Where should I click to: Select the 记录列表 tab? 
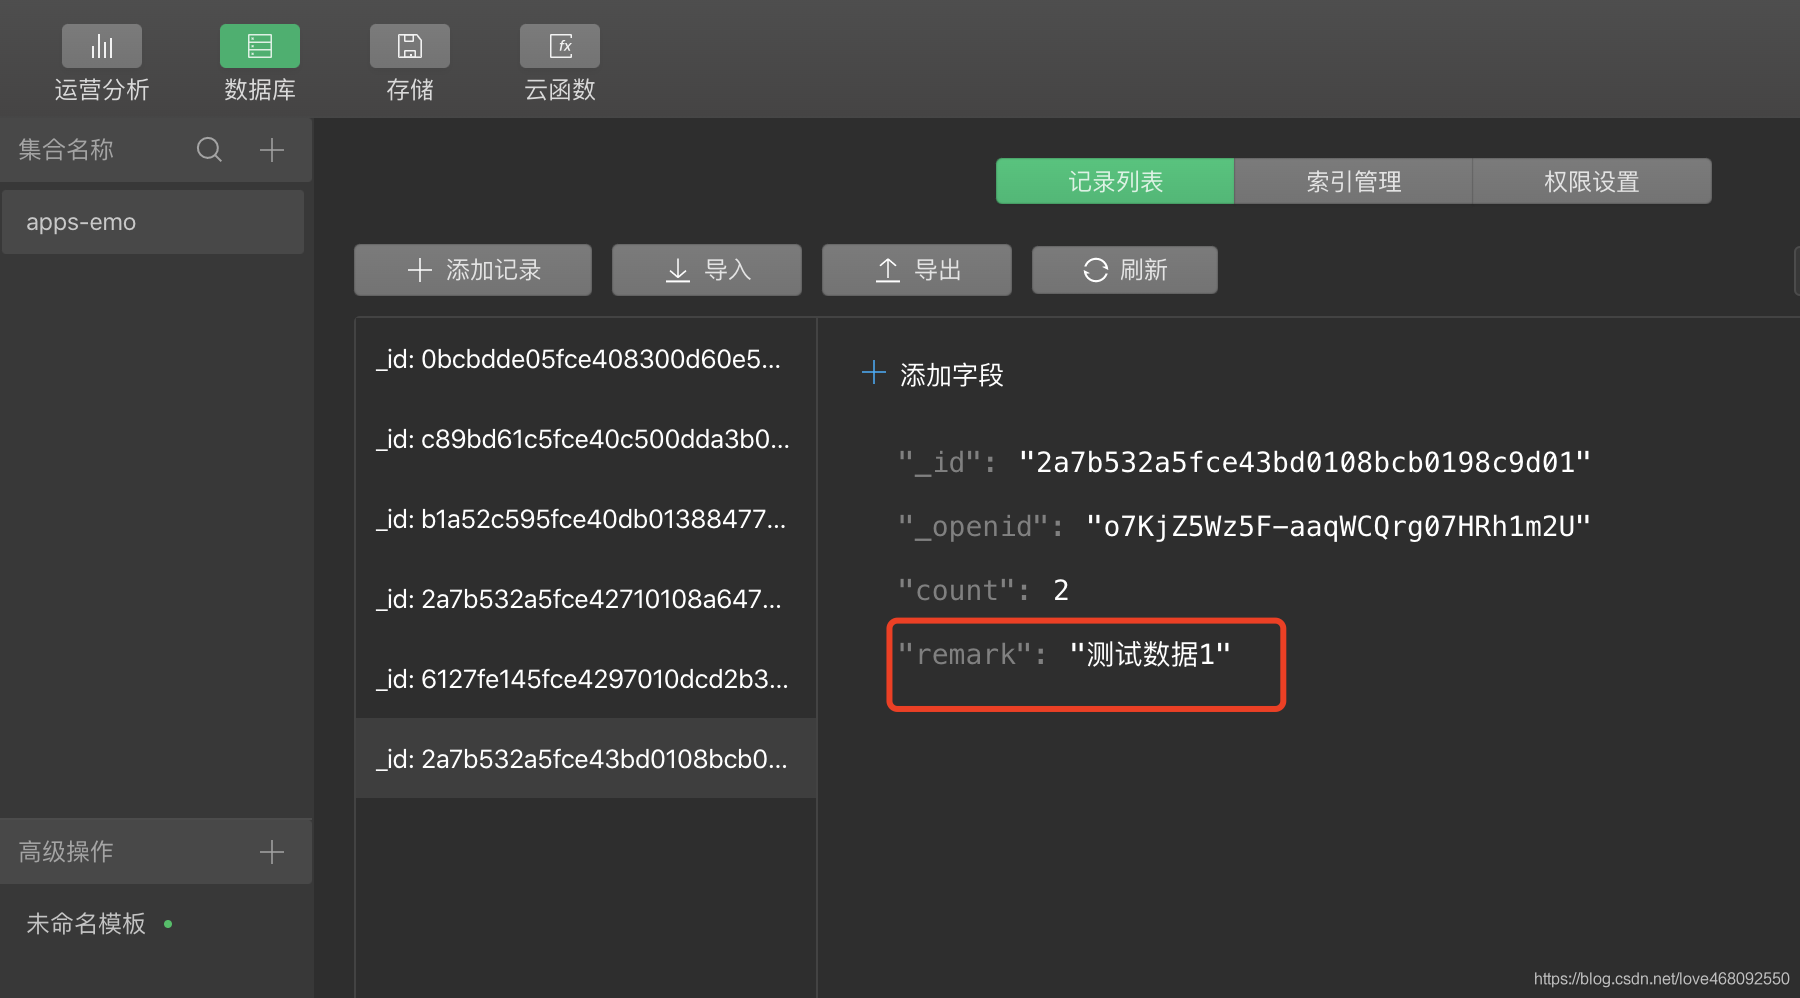pyautogui.click(x=1114, y=181)
